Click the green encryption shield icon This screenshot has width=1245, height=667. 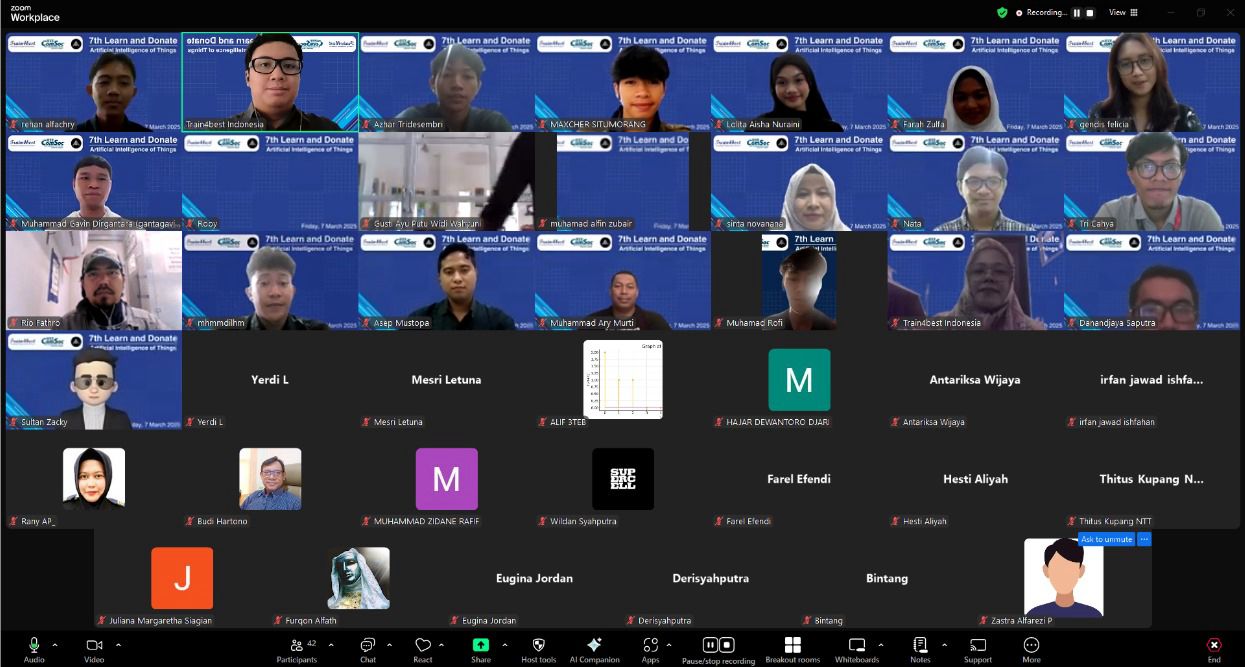(x=1002, y=12)
